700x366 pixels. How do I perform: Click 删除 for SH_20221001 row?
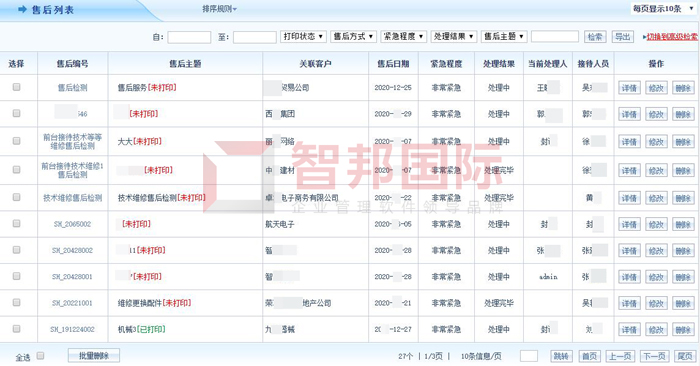click(x=683, y=304)
